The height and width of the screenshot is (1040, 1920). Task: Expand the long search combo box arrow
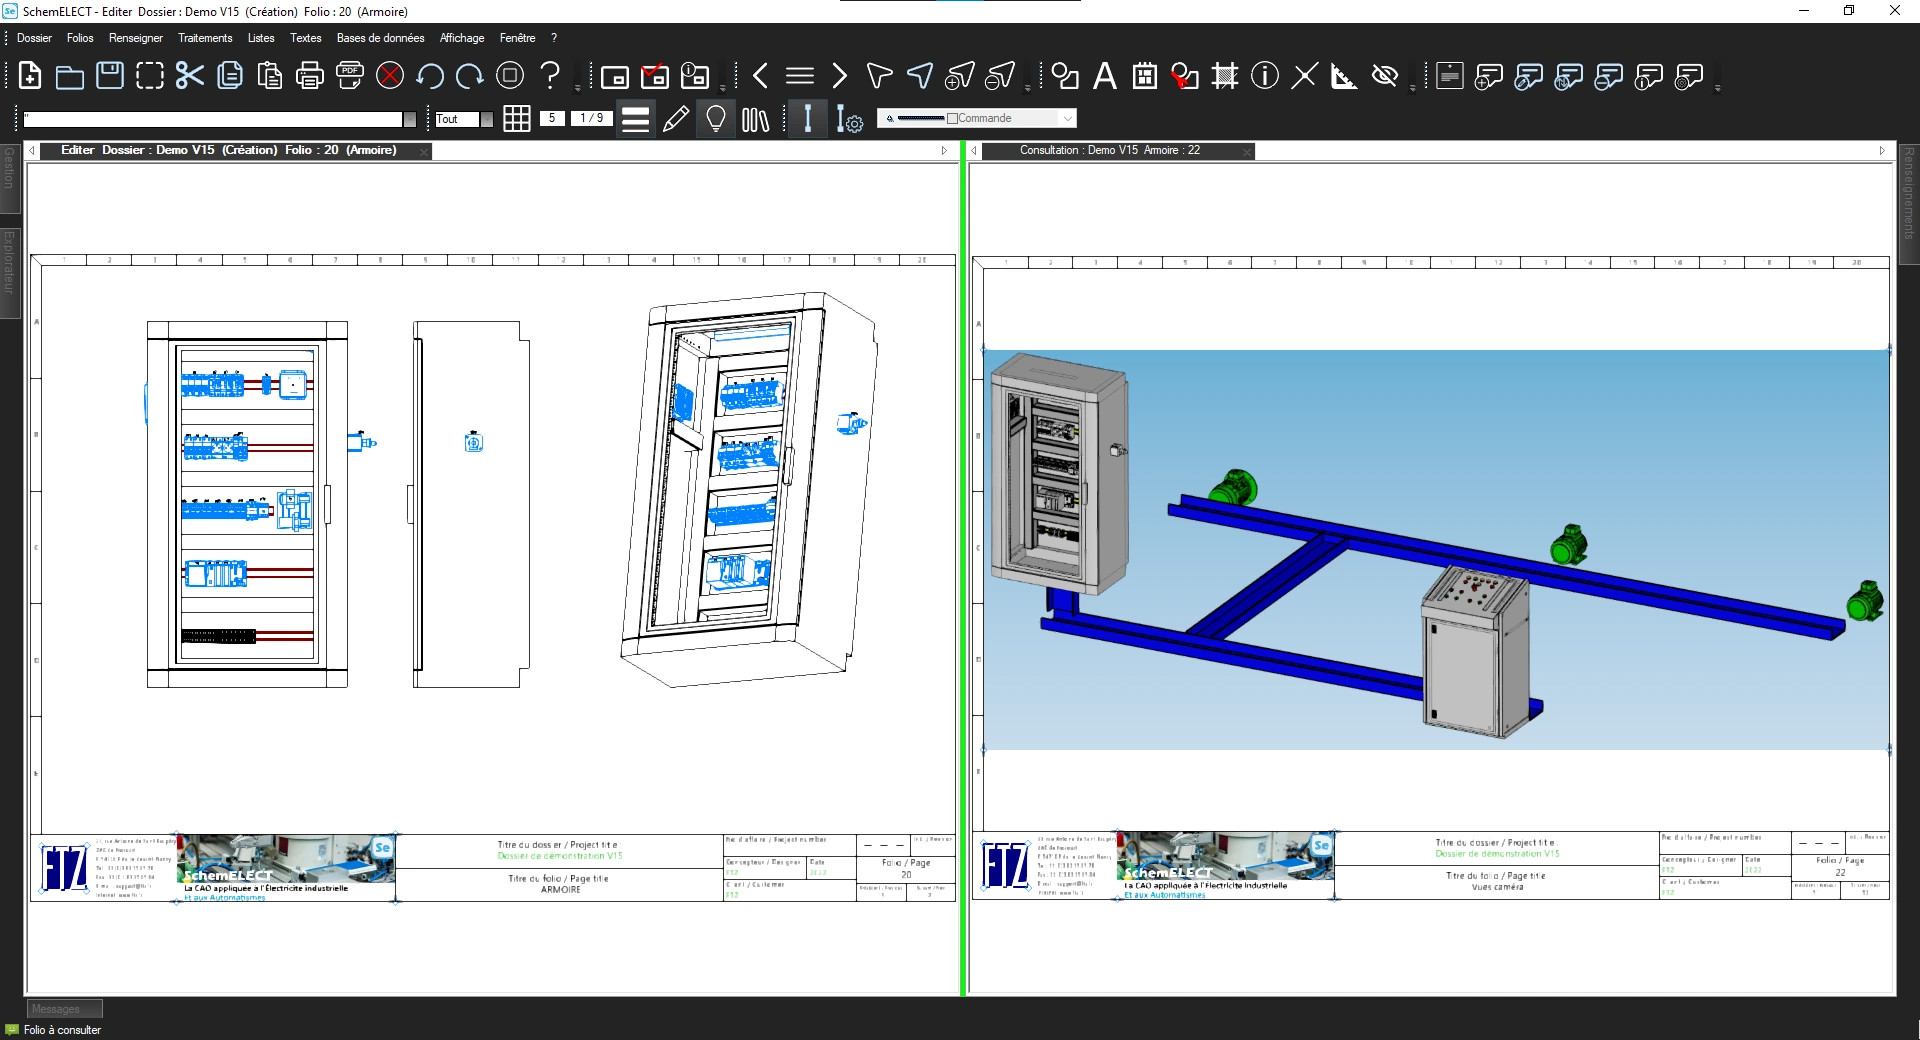click(x=409, y=119)
